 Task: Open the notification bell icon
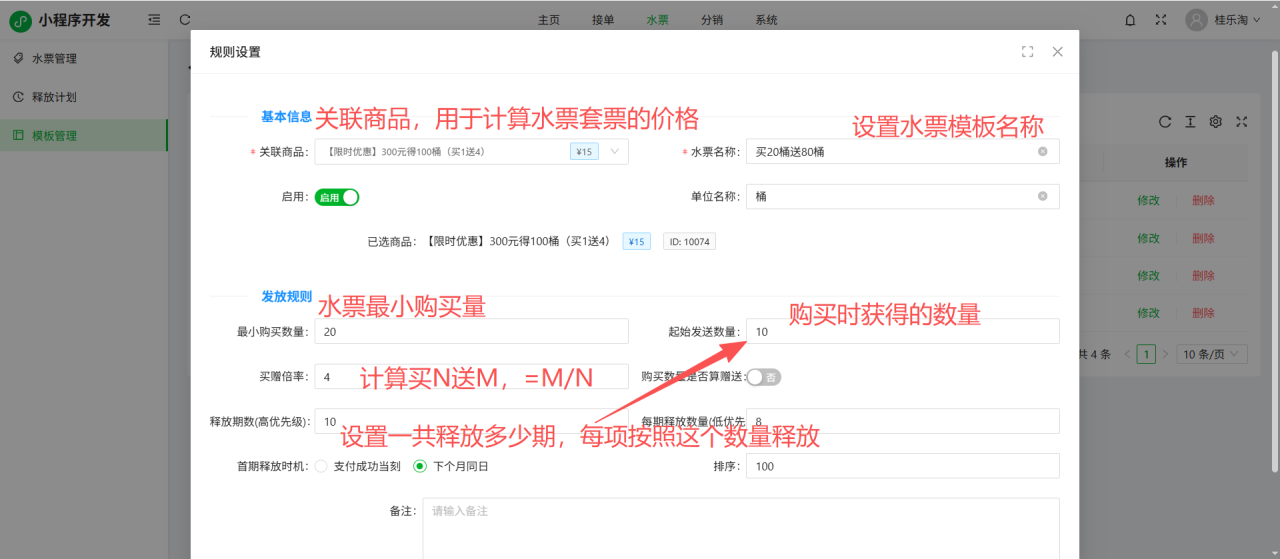click(x=1130, y=19)
